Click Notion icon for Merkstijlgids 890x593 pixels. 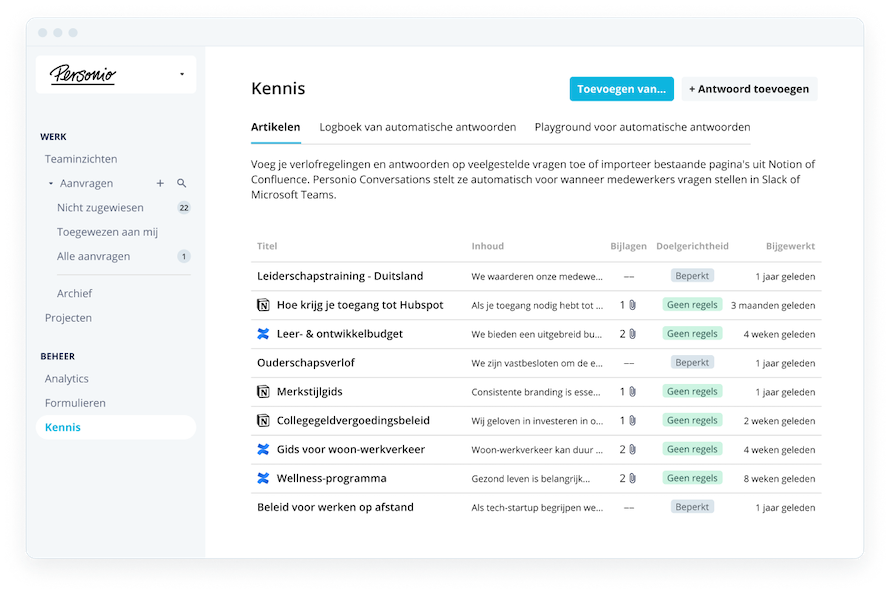click(263, 392)
